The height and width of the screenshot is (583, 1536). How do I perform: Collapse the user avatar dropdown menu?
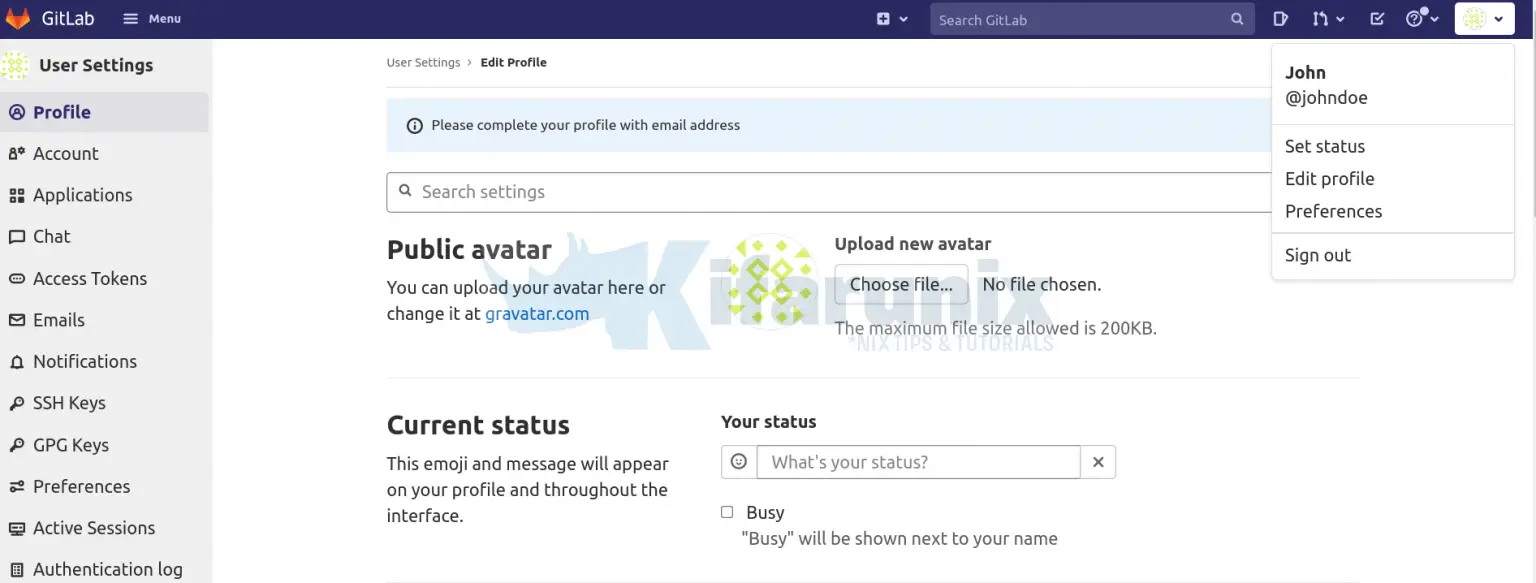click(1484, 19)
